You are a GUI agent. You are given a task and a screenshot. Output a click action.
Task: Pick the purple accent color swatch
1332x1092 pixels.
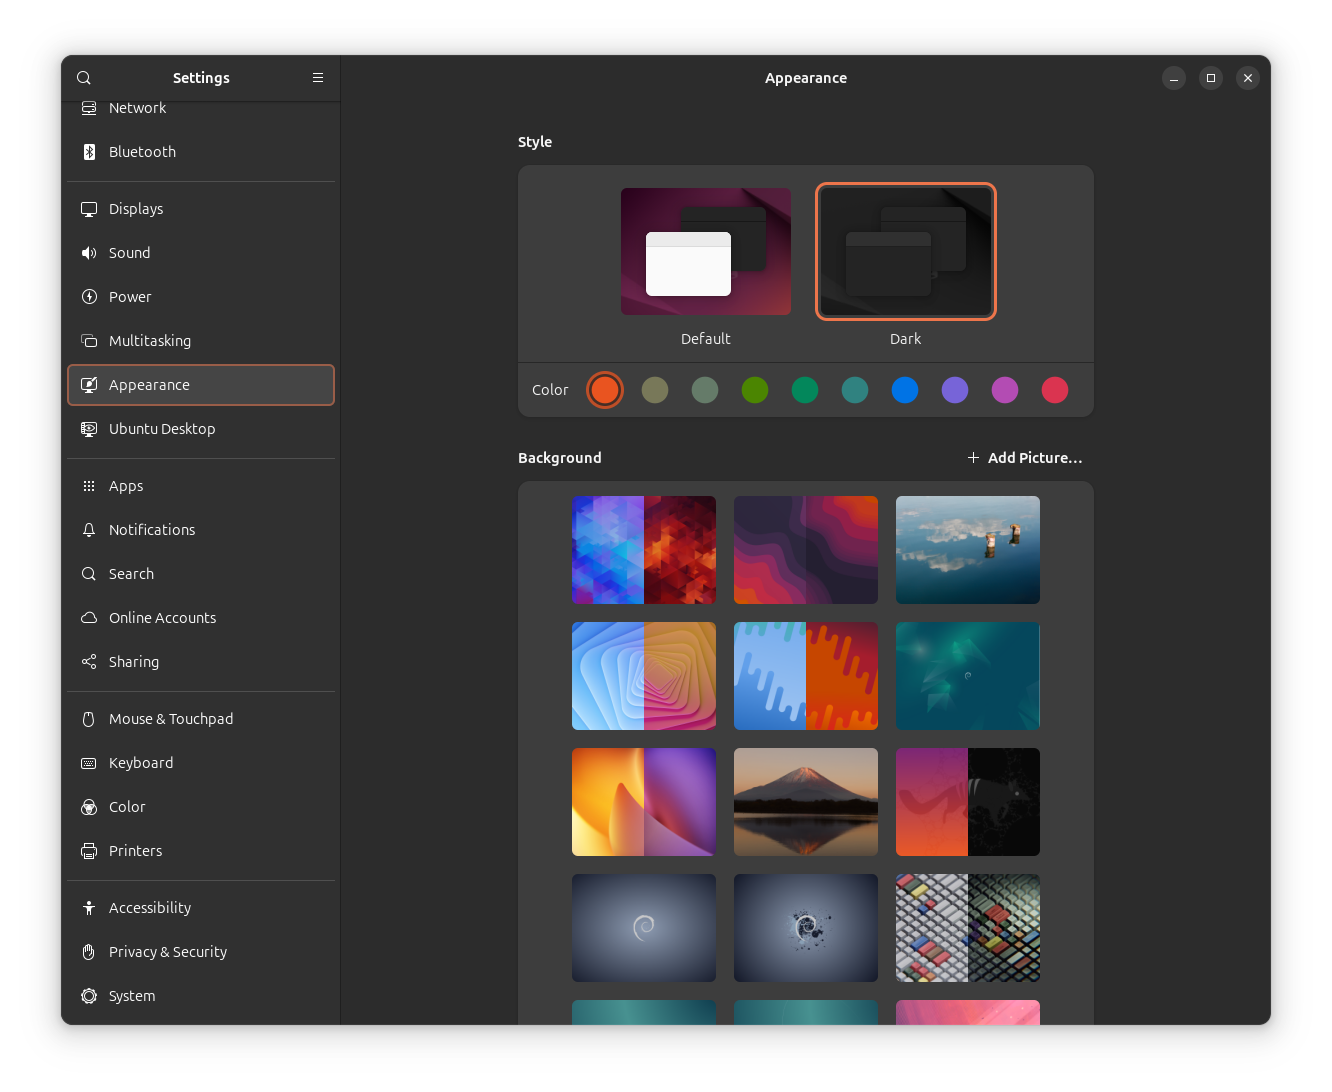pyautogui.click(x=955, y=390)
